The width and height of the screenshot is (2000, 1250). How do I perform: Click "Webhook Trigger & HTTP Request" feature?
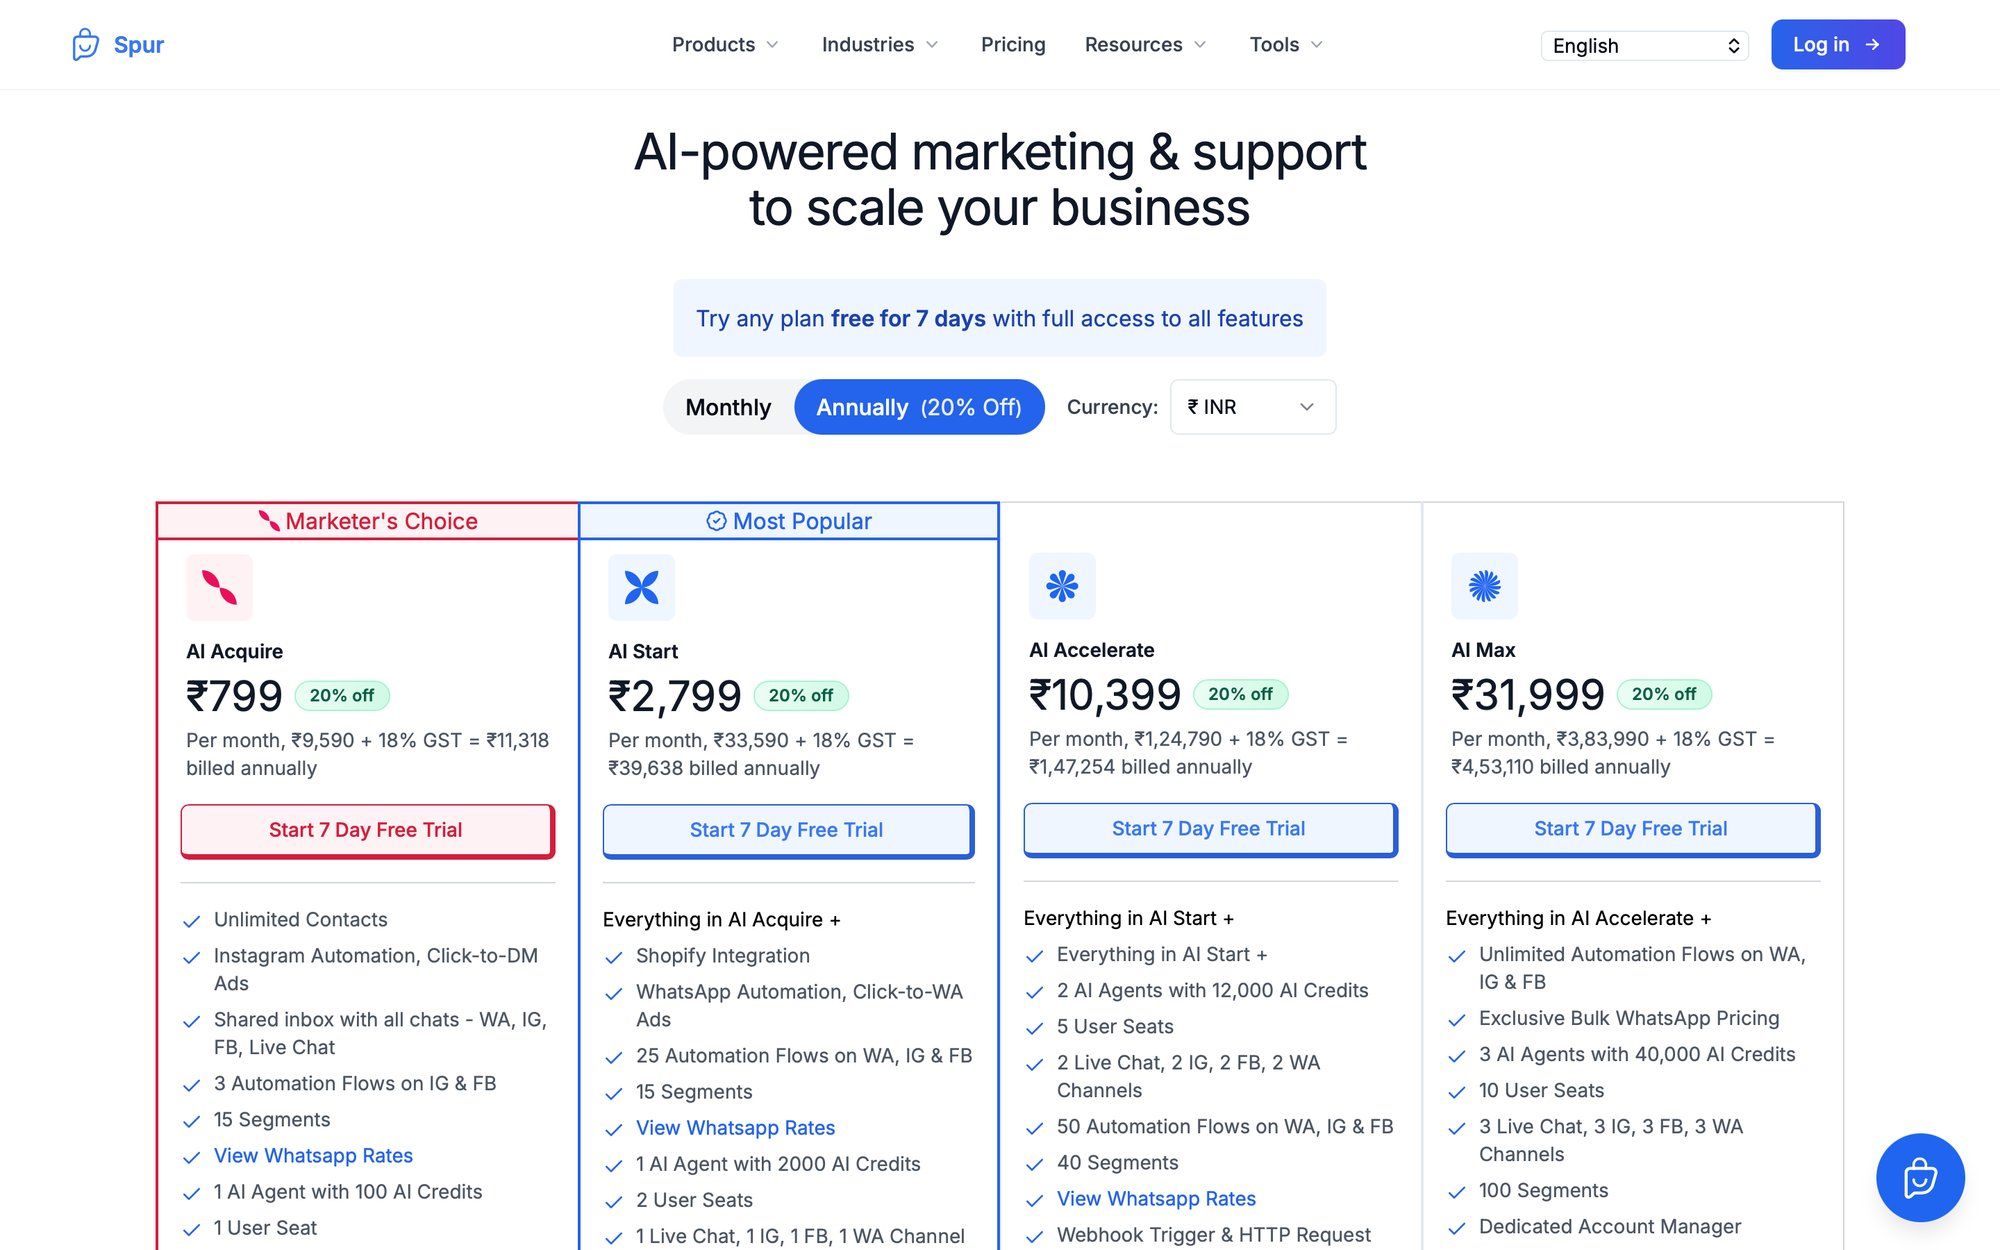[x=1214, y=1235]
